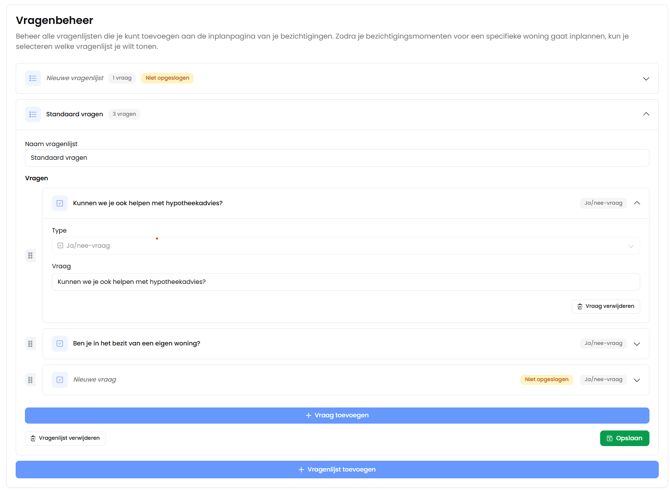Click the Vraag toevoegen button

(x=337, y=415)
